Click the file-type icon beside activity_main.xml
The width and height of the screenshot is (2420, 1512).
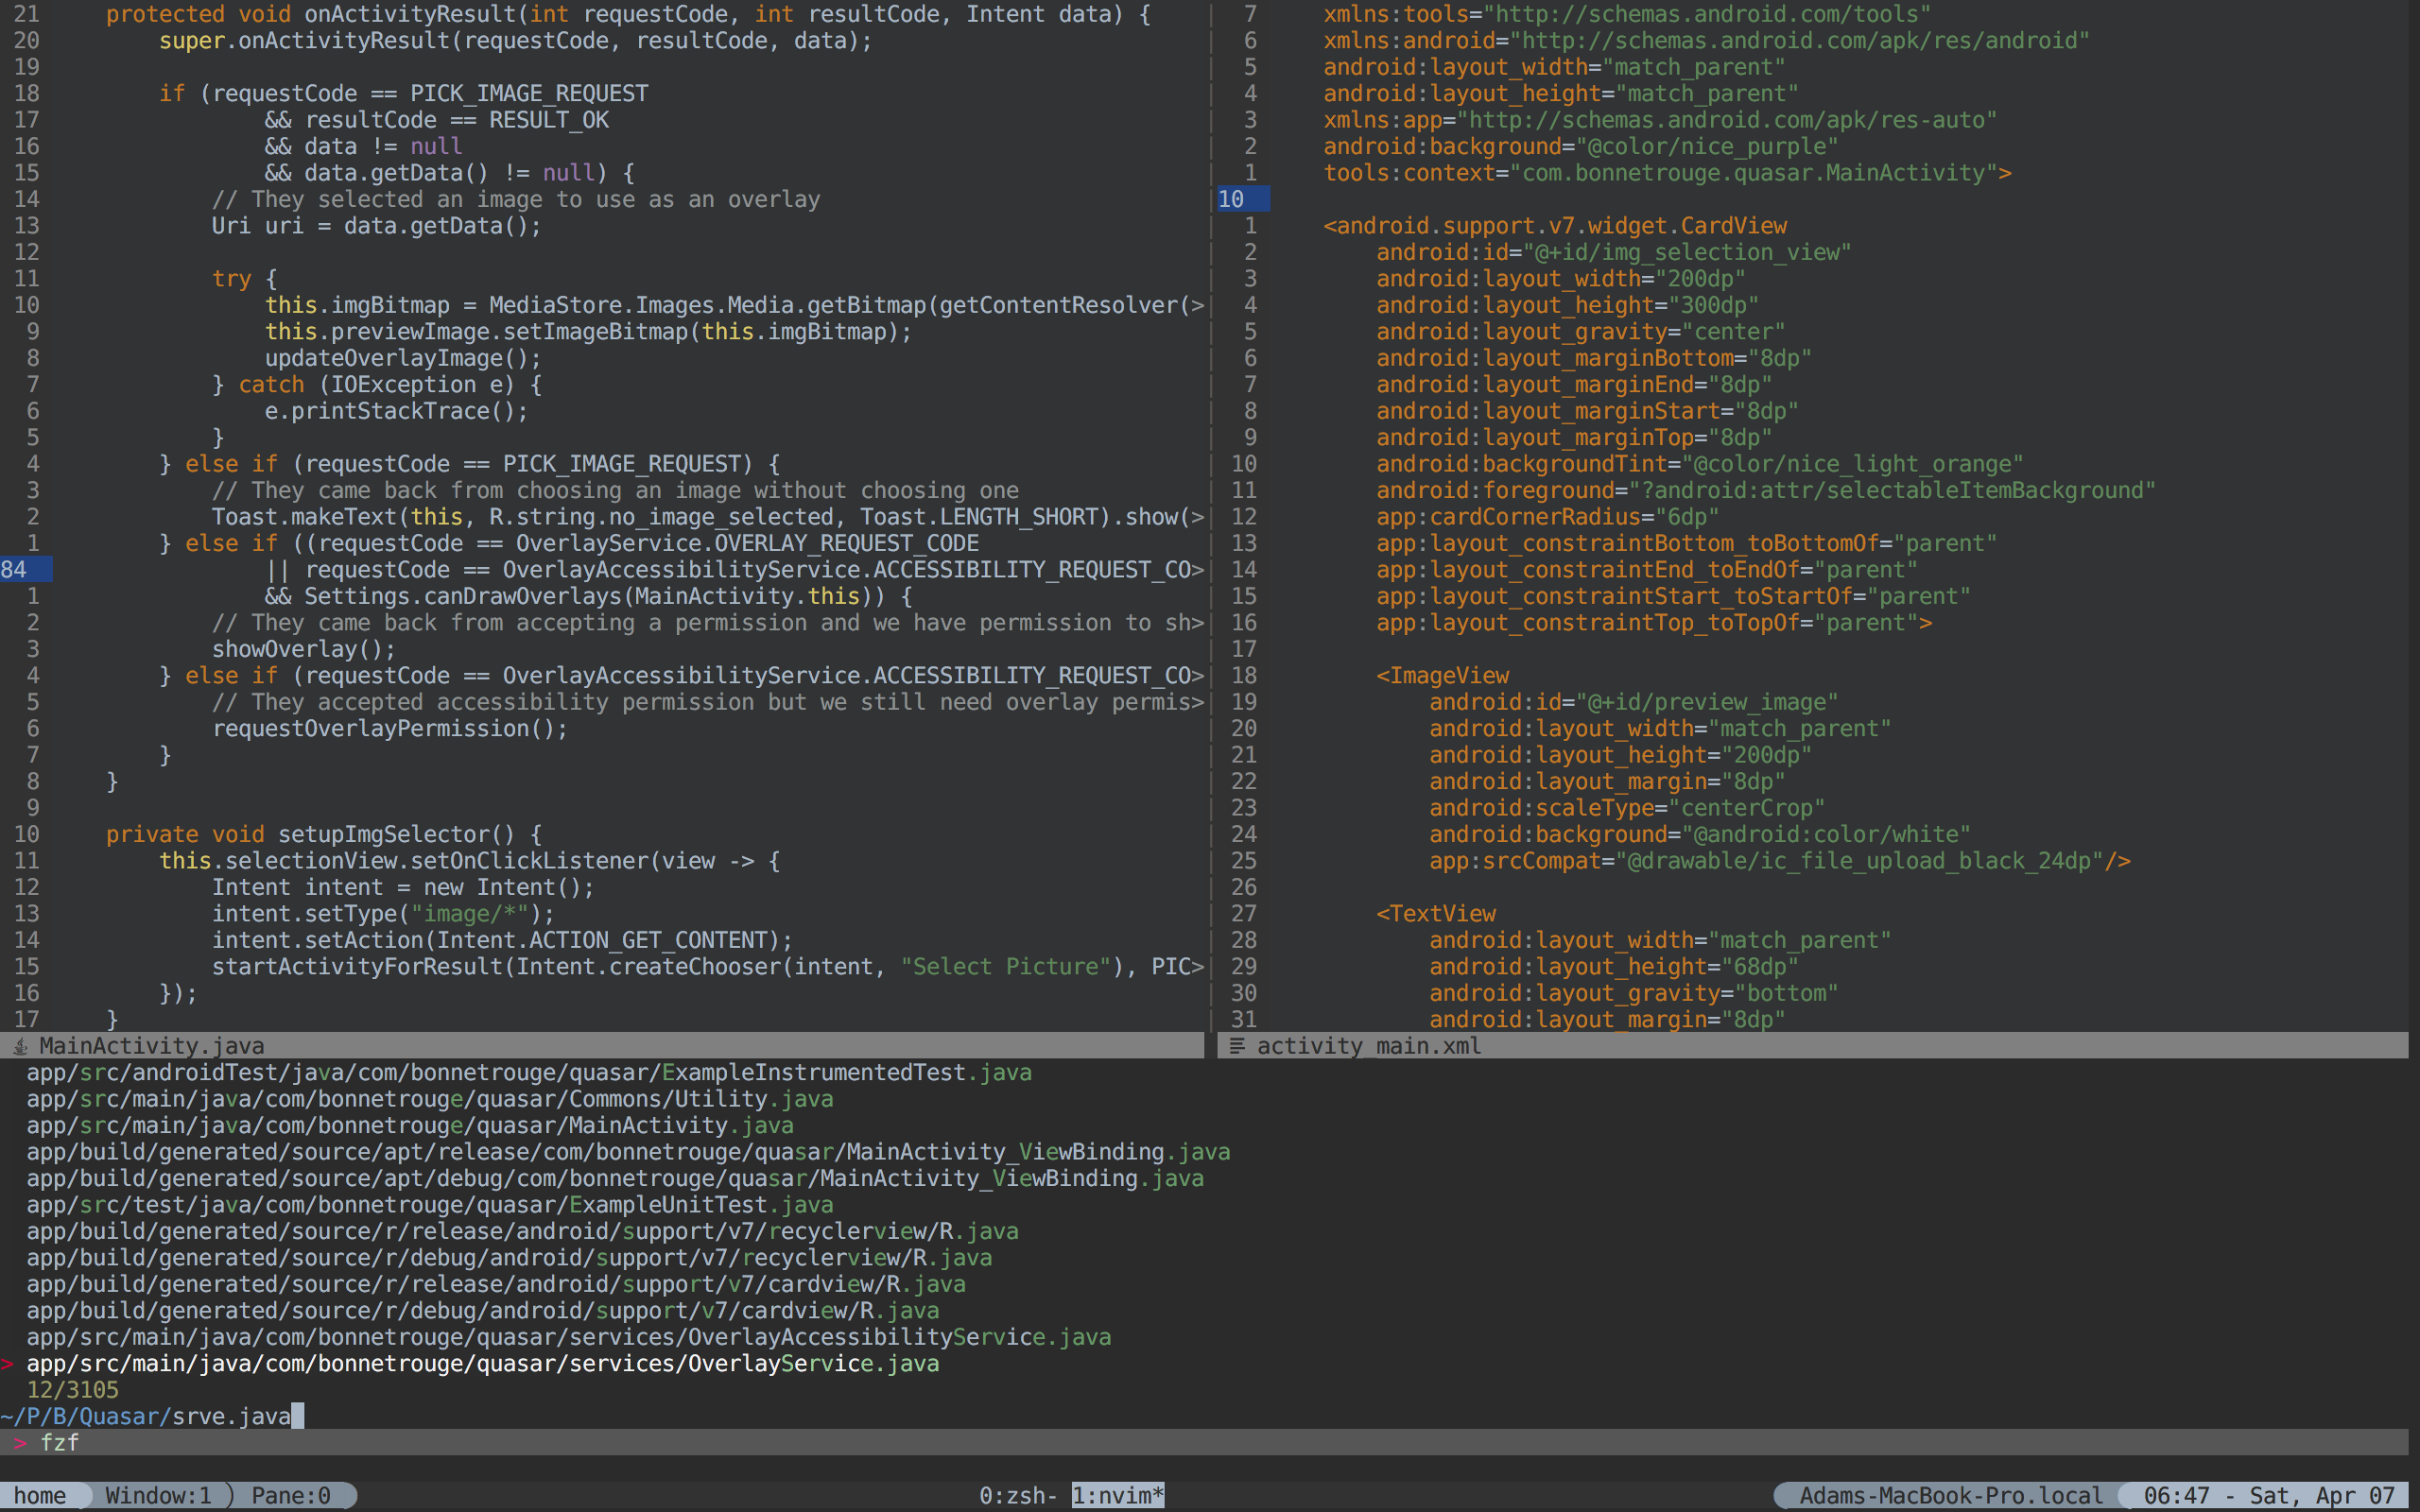tap(1237, 1046)
